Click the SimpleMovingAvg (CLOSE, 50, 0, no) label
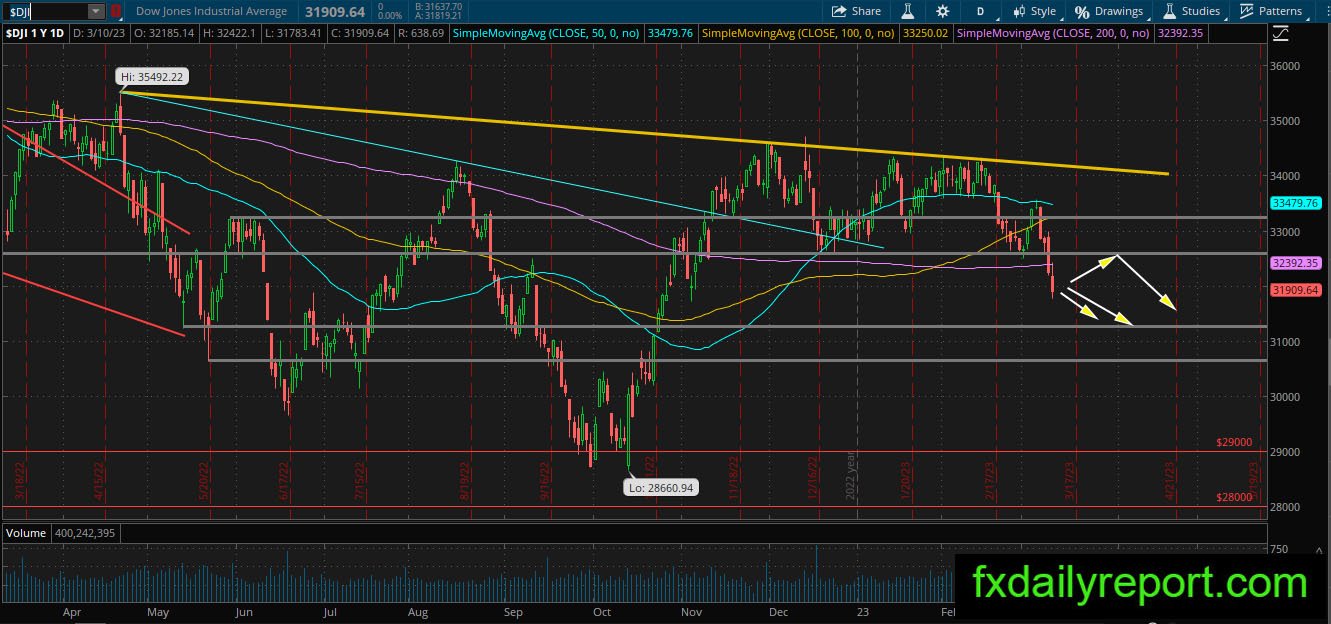The width and height of the screenshot is (1331, 624). (547, 33)
